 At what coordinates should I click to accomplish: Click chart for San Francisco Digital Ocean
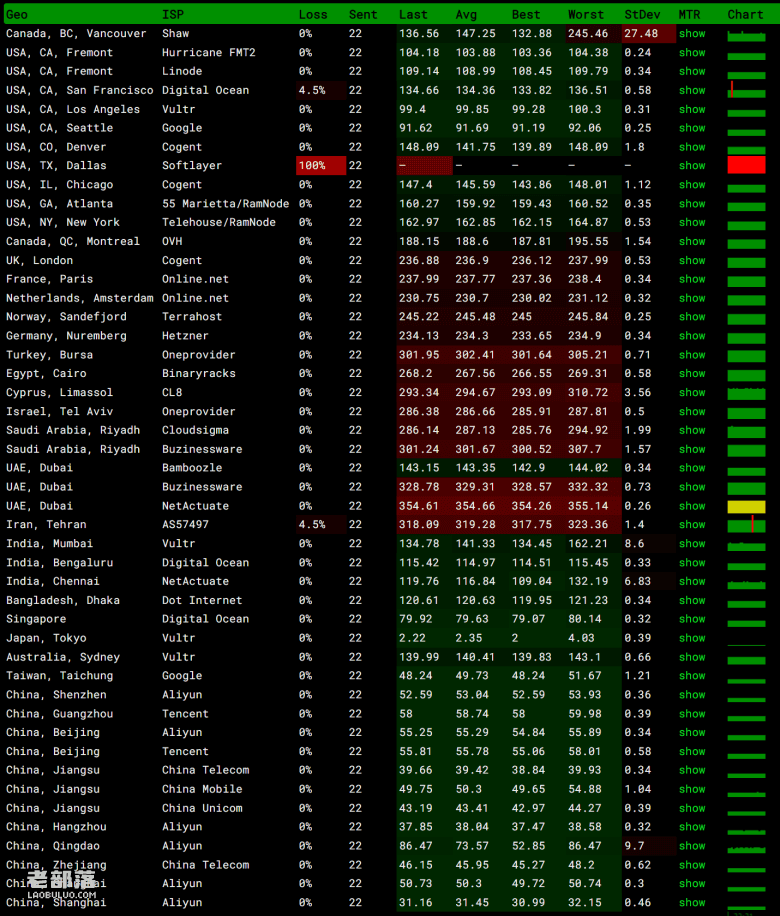[746, 91]
